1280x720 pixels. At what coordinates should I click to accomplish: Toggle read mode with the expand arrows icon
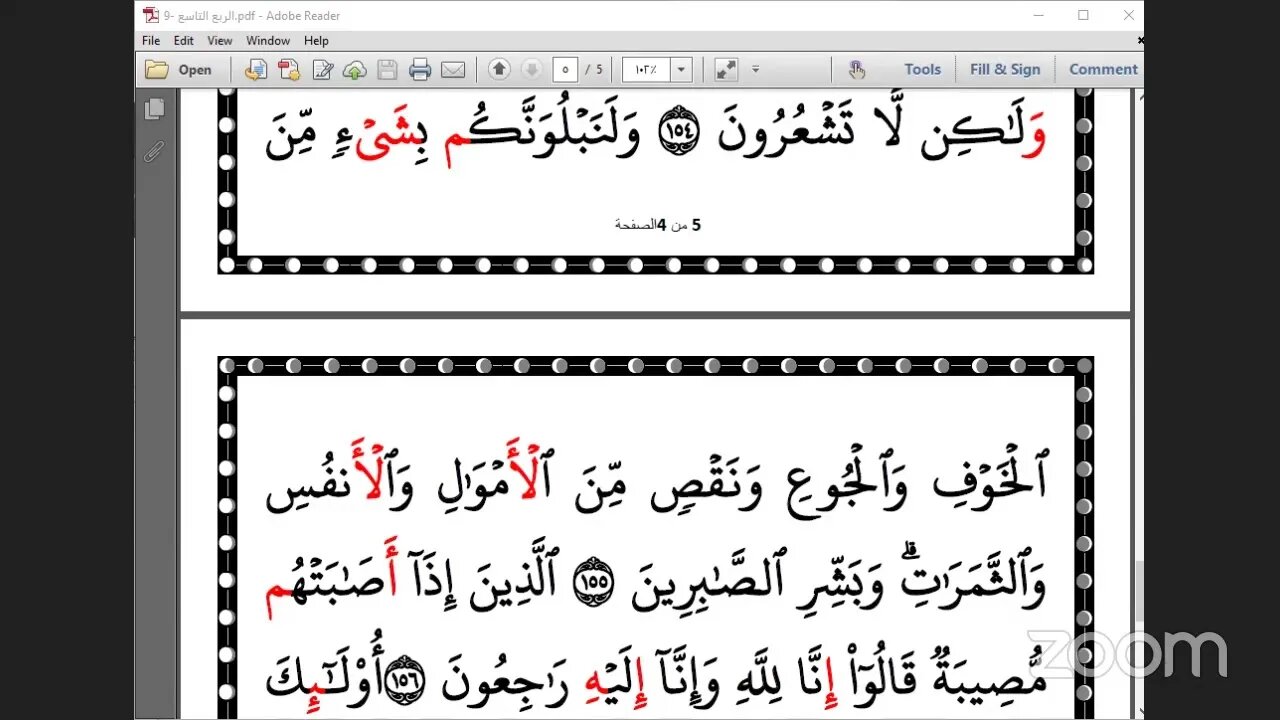(726, 69)
